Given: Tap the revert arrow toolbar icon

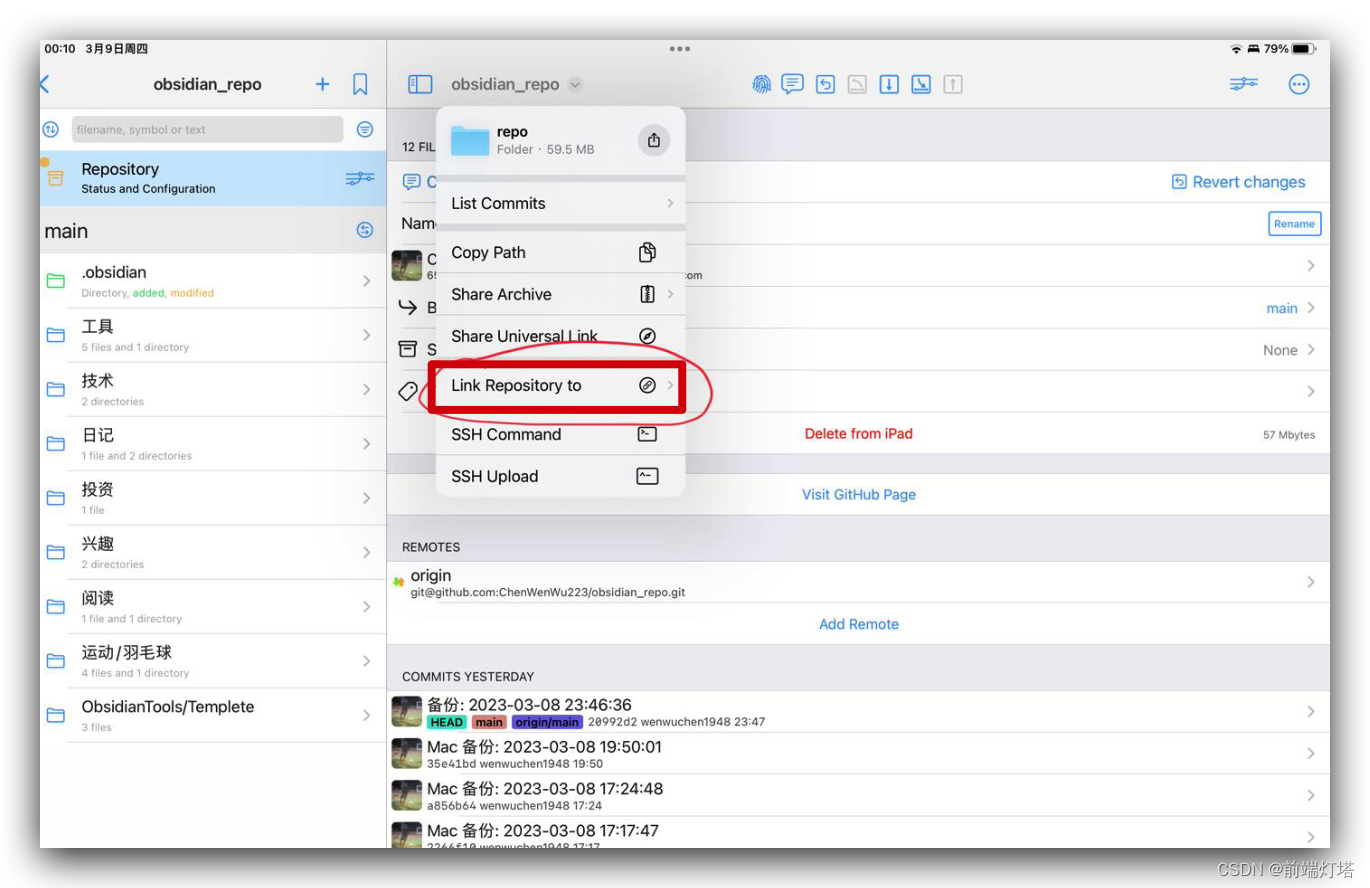Looking at the screenshot, I should point(825,85).
